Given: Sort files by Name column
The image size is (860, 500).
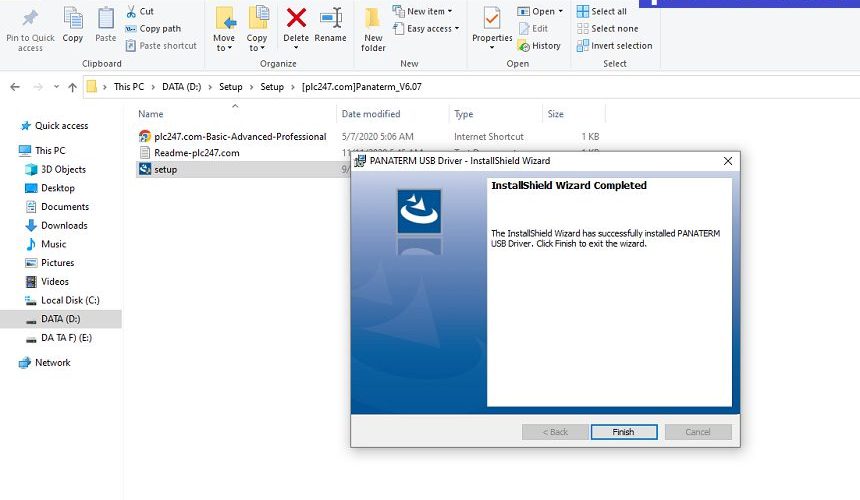Looking at the screenshot, I should point(151,114).
